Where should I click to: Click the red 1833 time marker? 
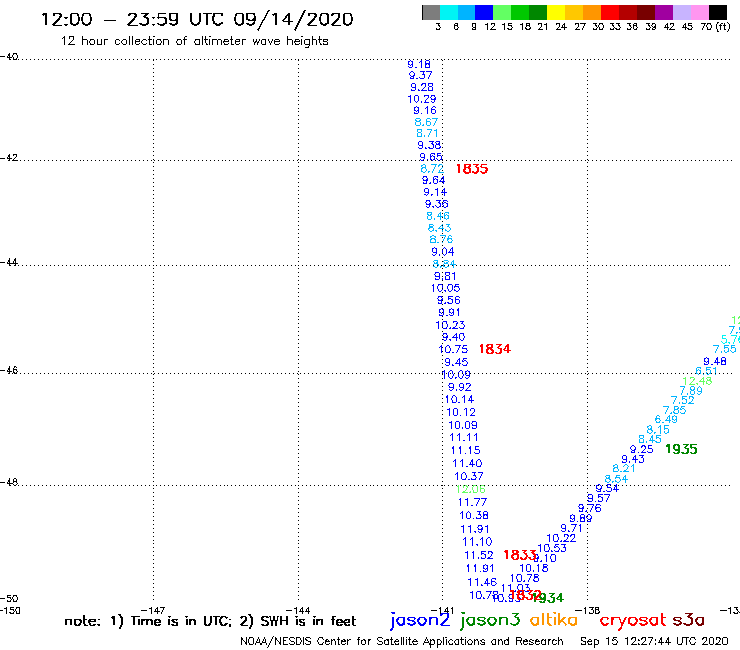click(x=520, y=555)
